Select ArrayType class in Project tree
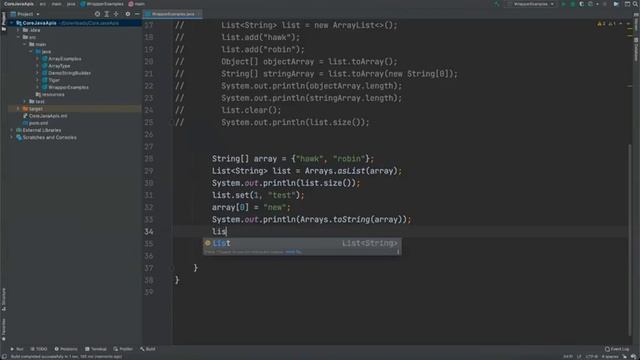640x360 pixels. point(56,66)
